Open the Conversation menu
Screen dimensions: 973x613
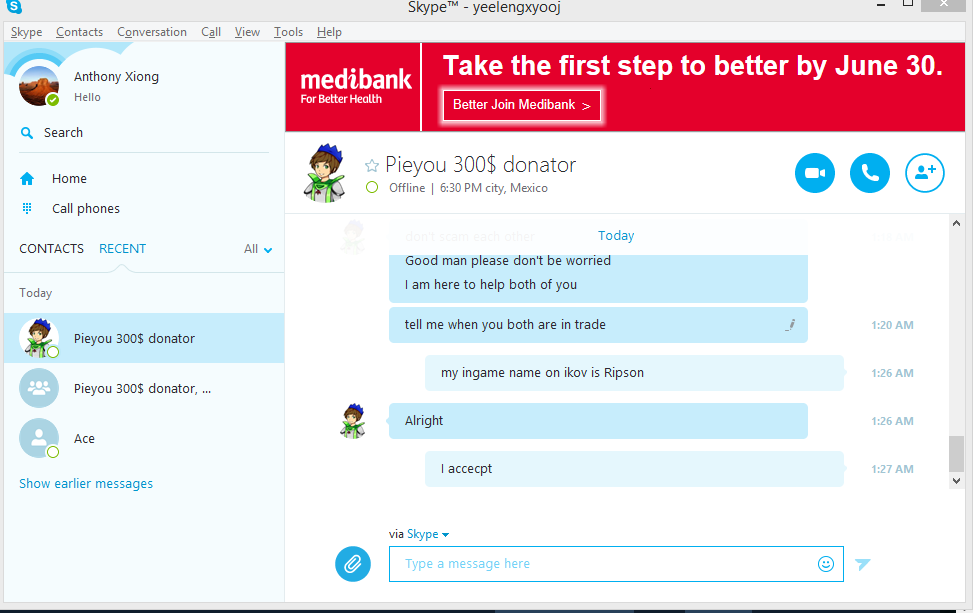pos(152,32)
